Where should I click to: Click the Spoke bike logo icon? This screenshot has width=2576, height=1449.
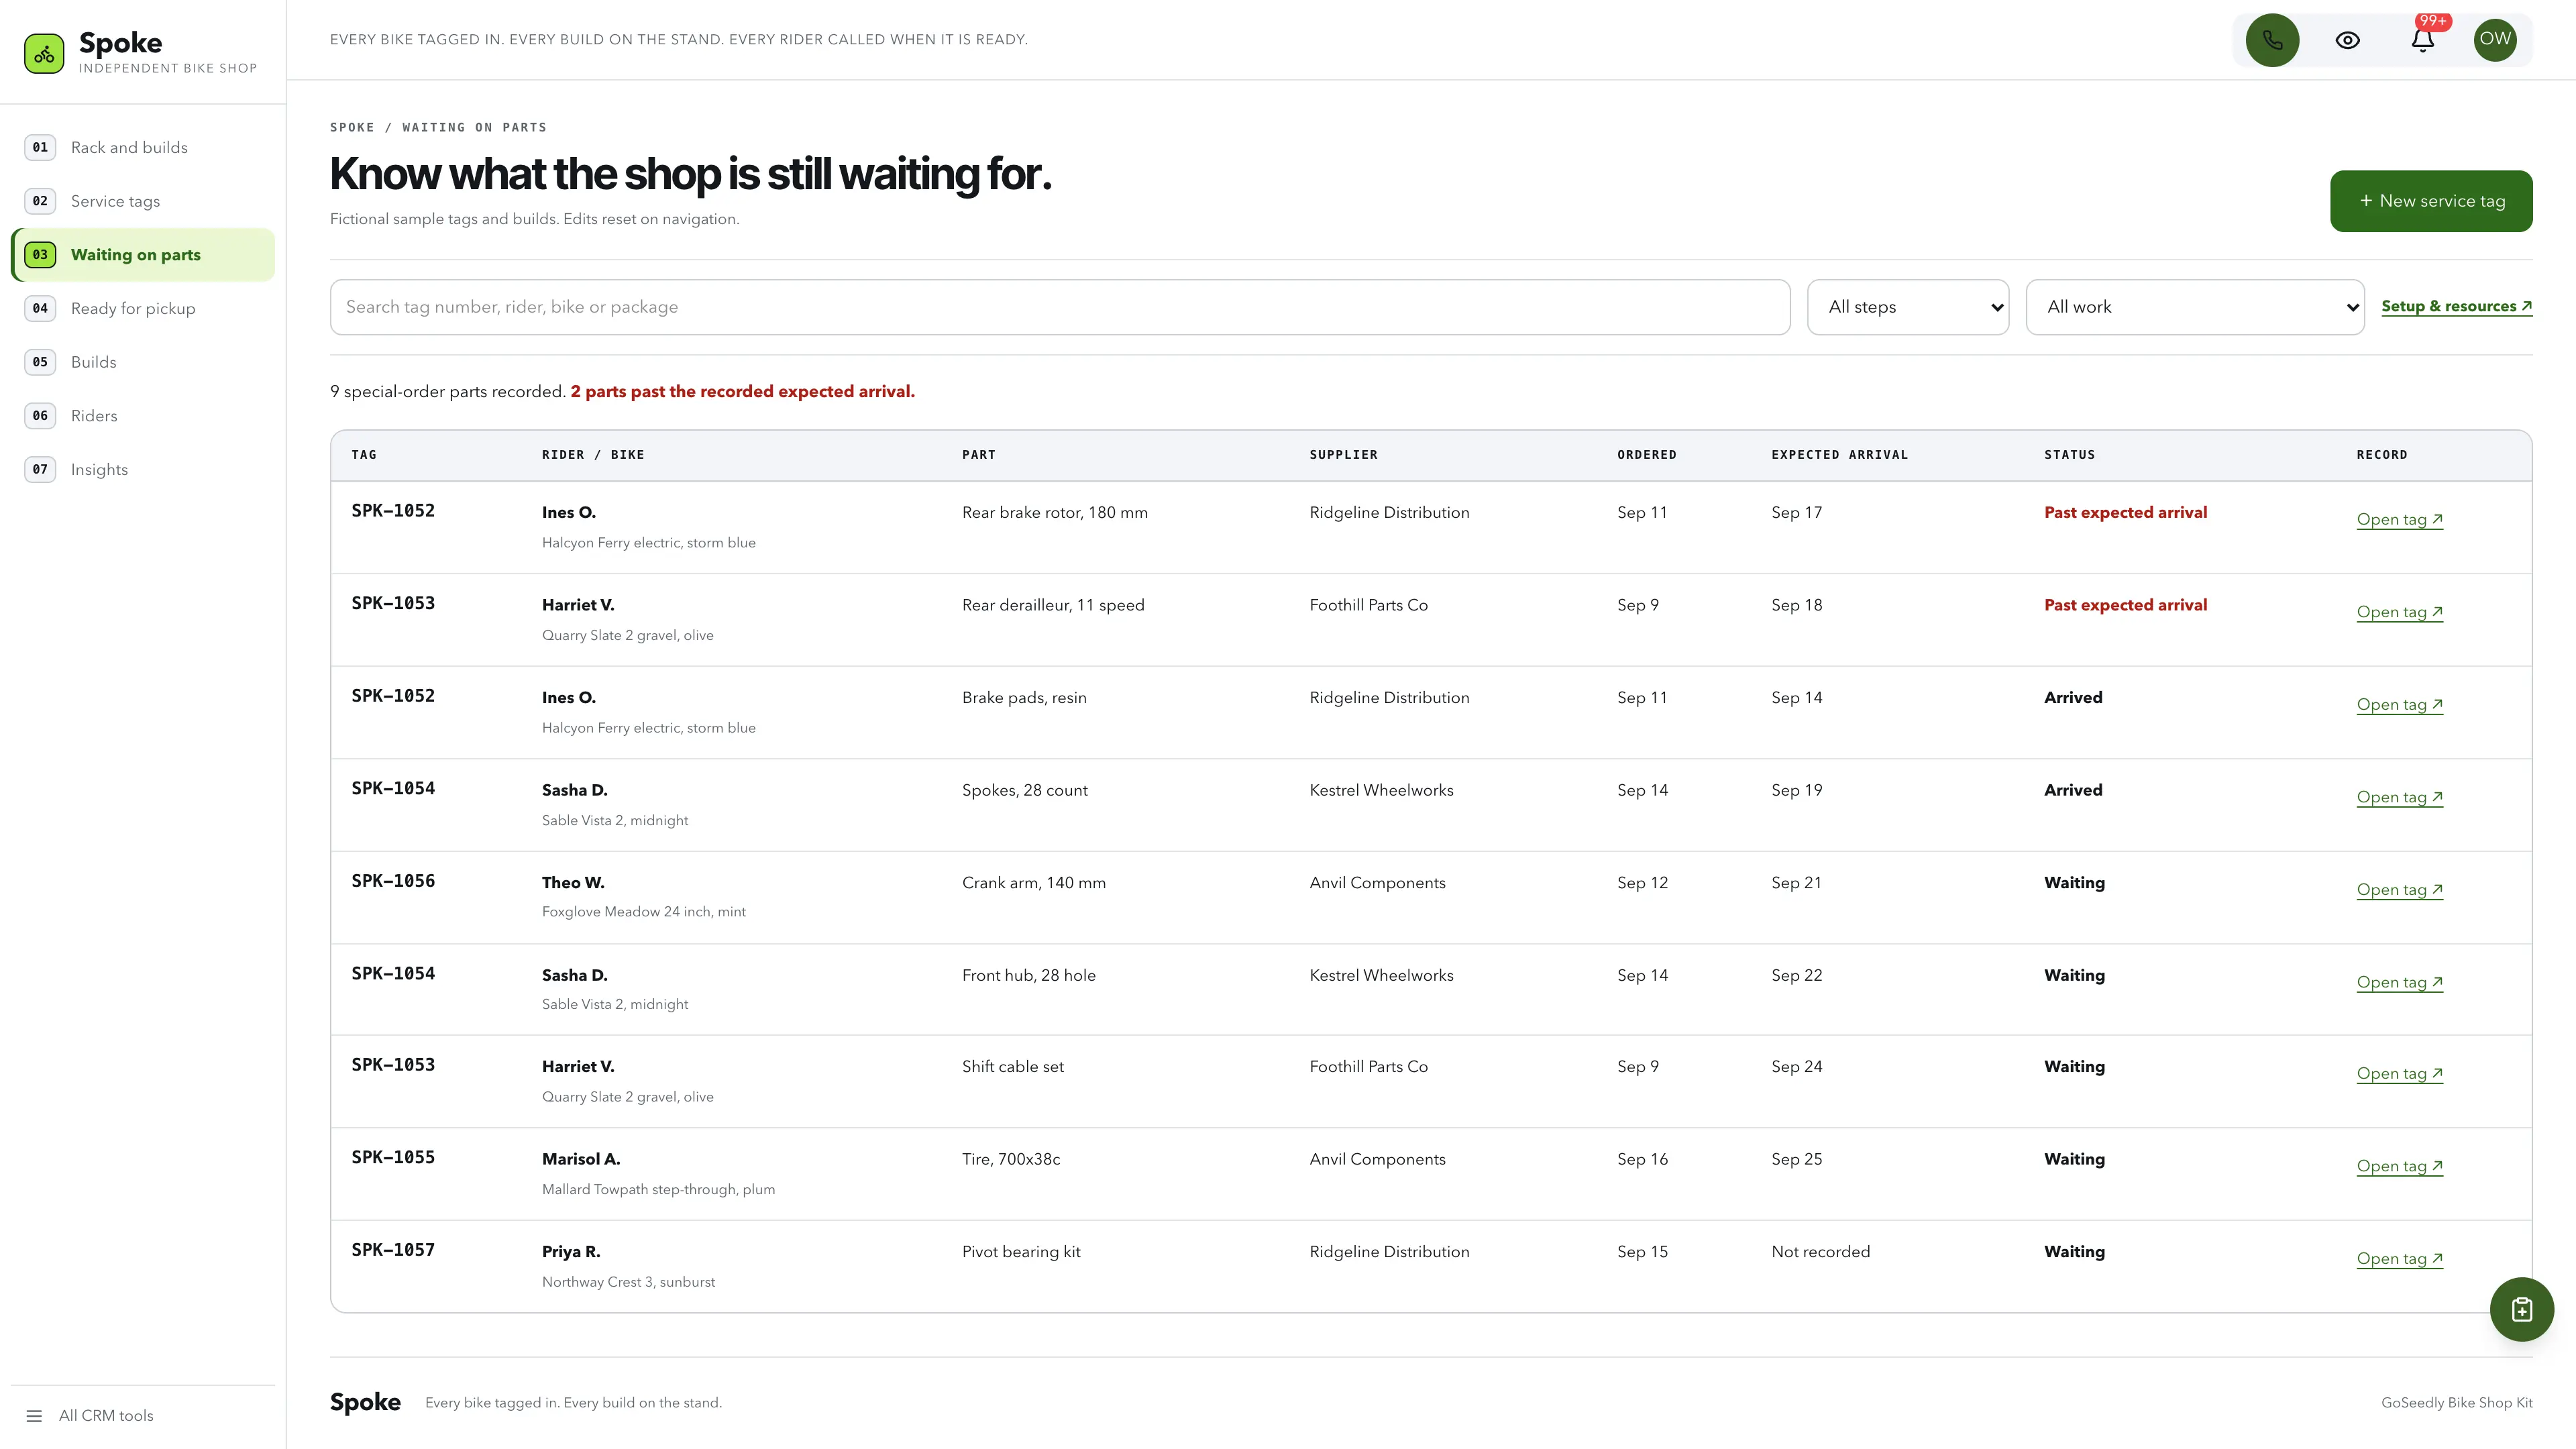[x=44, y=54]
